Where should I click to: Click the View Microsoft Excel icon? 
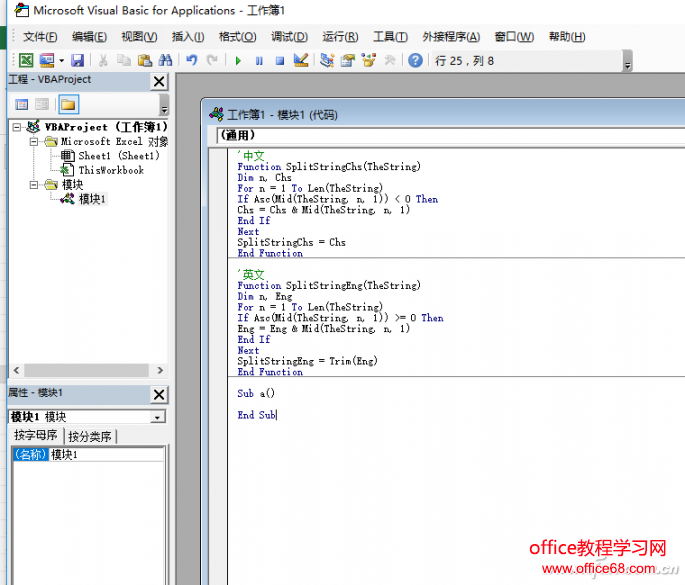coord(27,61)
